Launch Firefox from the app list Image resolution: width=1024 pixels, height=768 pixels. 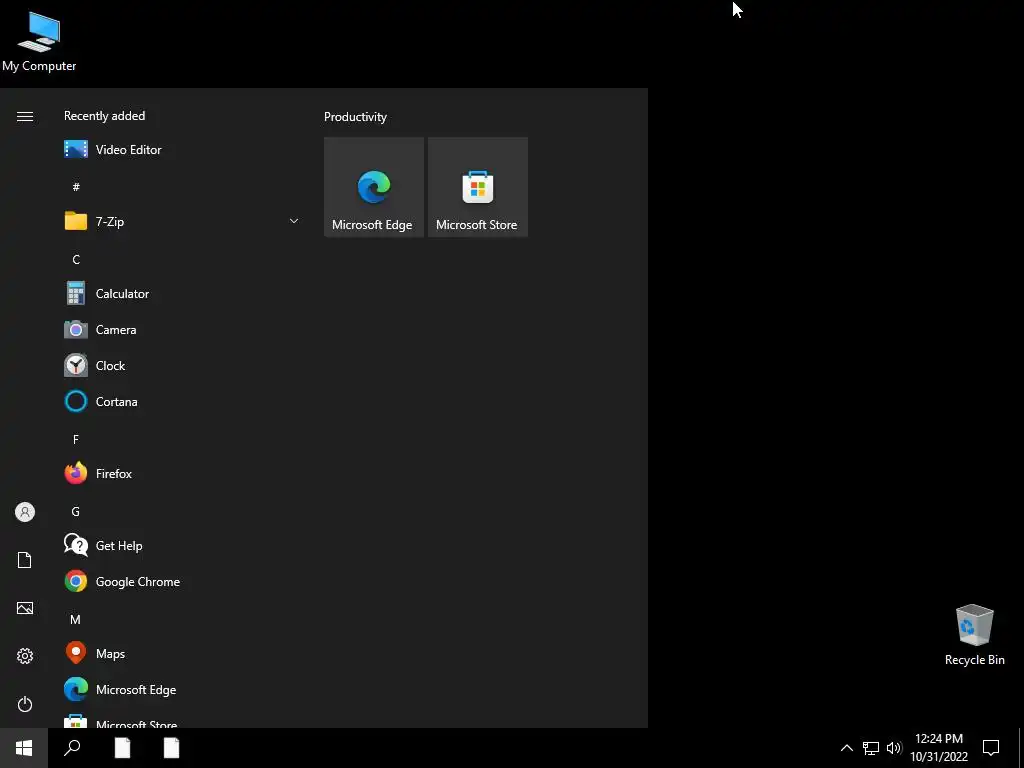(183, 473)
